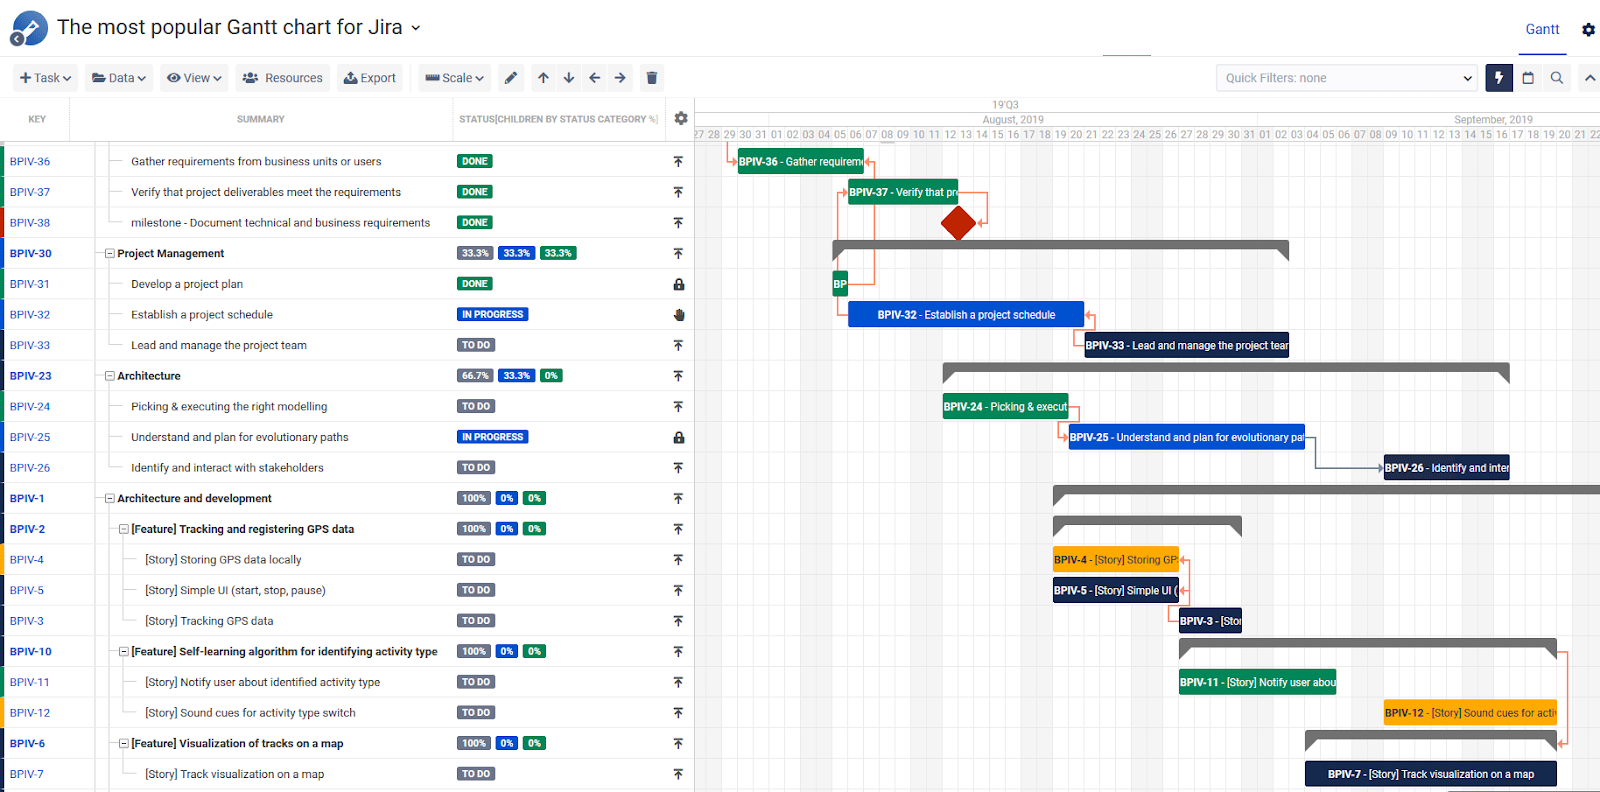Open the chart title dropdown arrow
The width and height of the screenshot is (1600, 792).
click(416, 28)
